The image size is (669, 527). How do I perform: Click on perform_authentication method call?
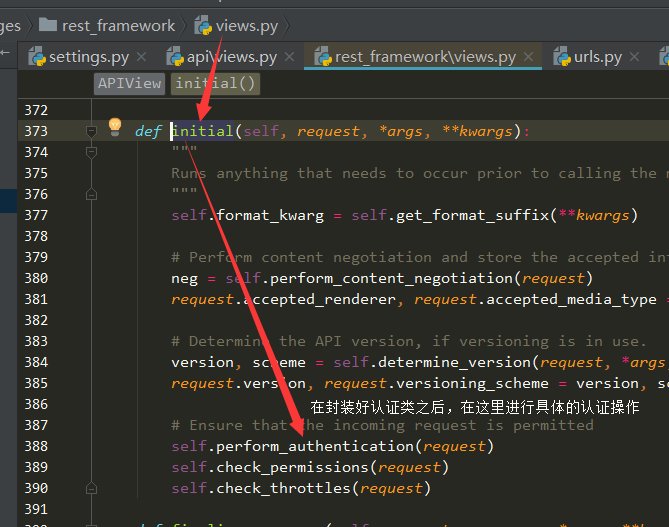click(315, 447)
